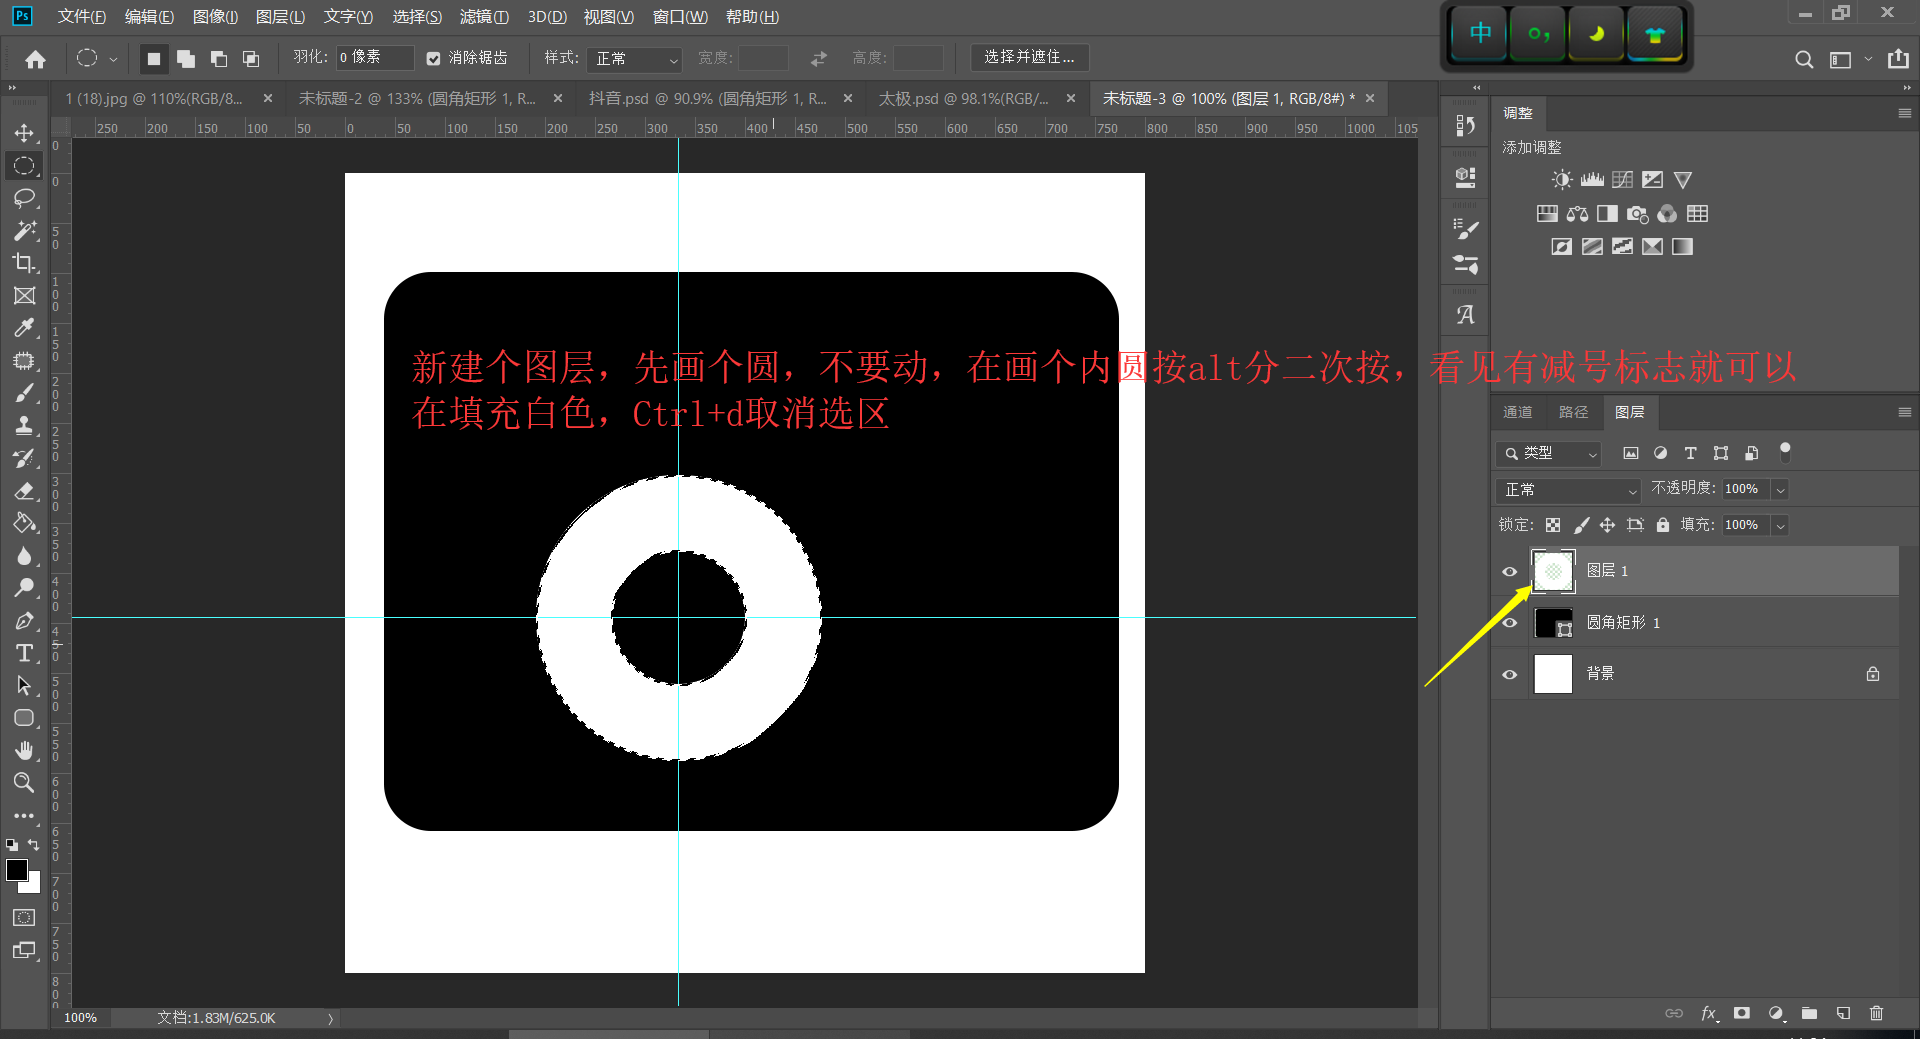
Task: Click the Share button top right
Action: (x=1898, y=59)
